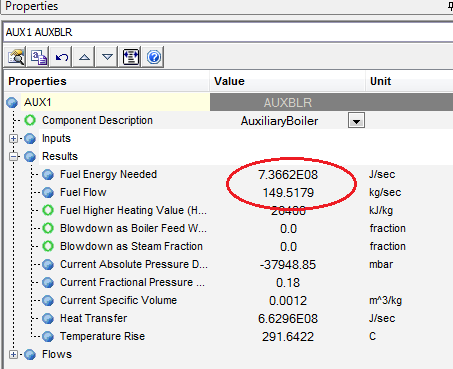Image resolution: width=453 pixels, height=369 pixels.
Task: Click the 7.3662E08 value cell
Action: (288, 175)
